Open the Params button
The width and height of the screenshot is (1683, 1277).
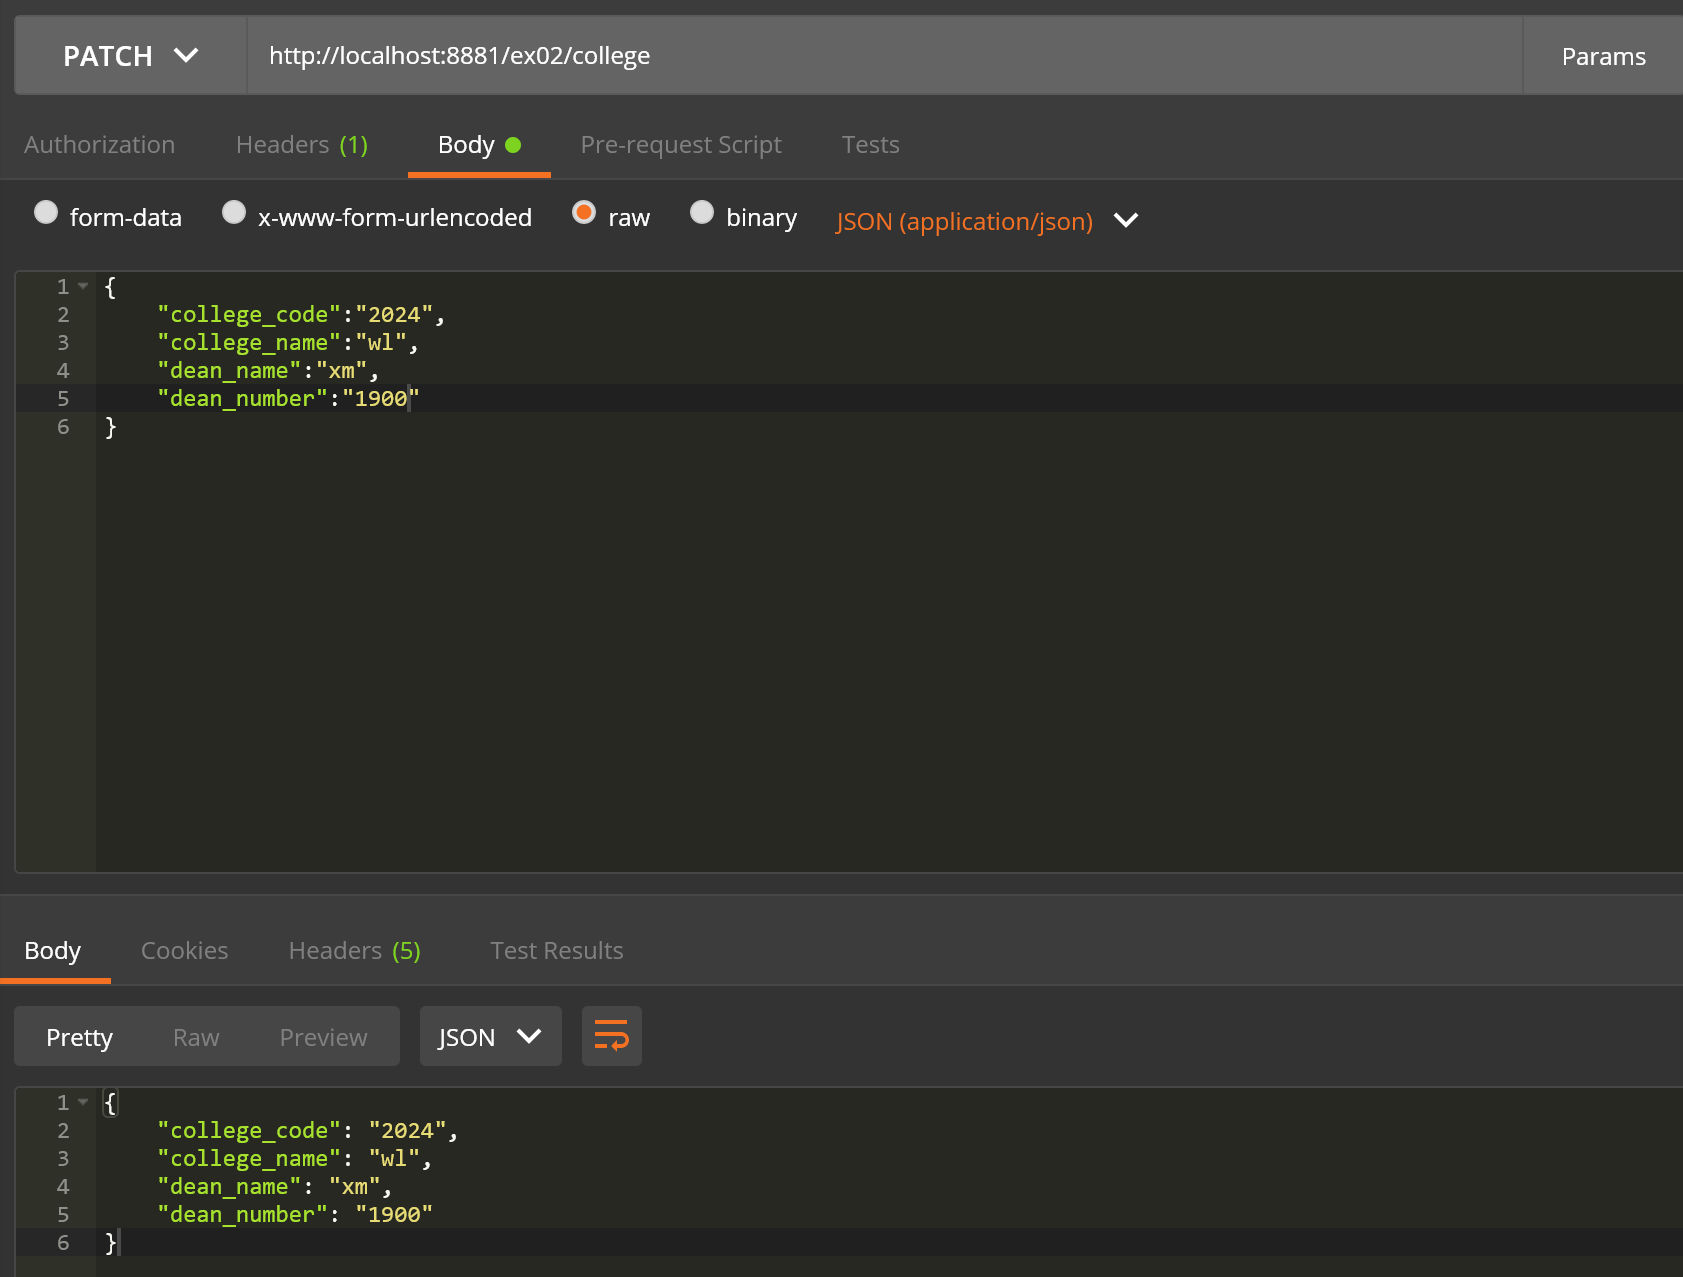coord(1603,56)
